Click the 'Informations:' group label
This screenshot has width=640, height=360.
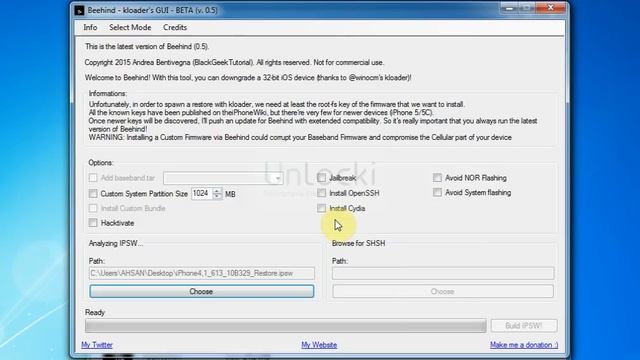click(108, 93)
